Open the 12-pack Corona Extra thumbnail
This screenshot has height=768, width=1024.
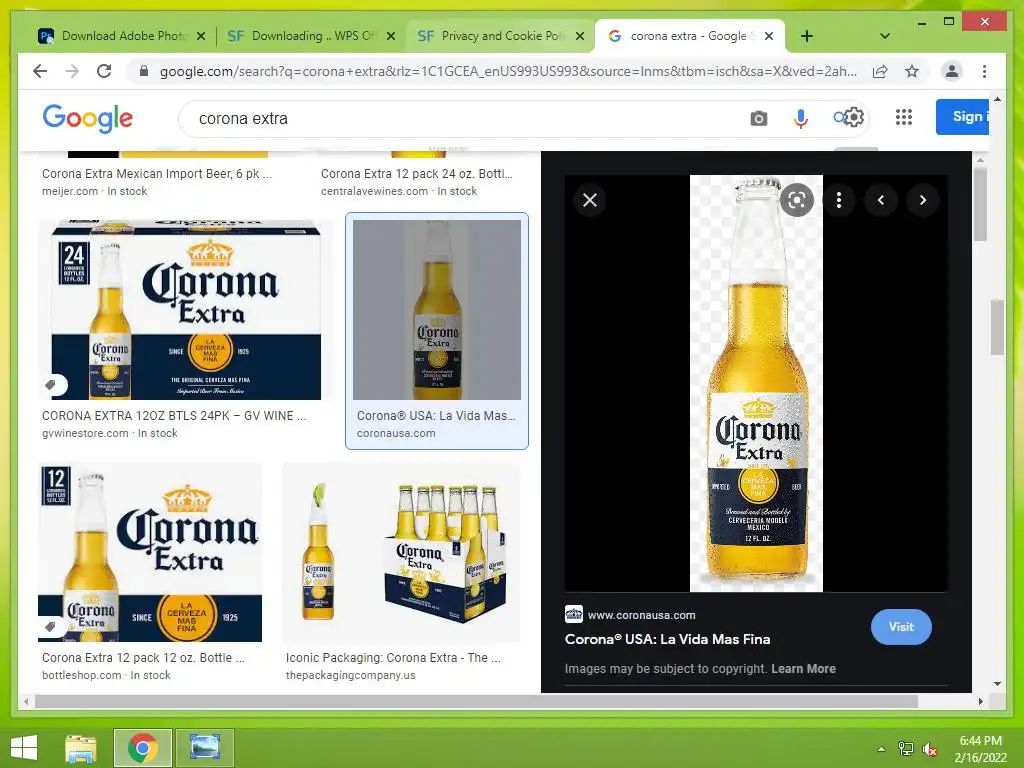click(x=150, y=552)
